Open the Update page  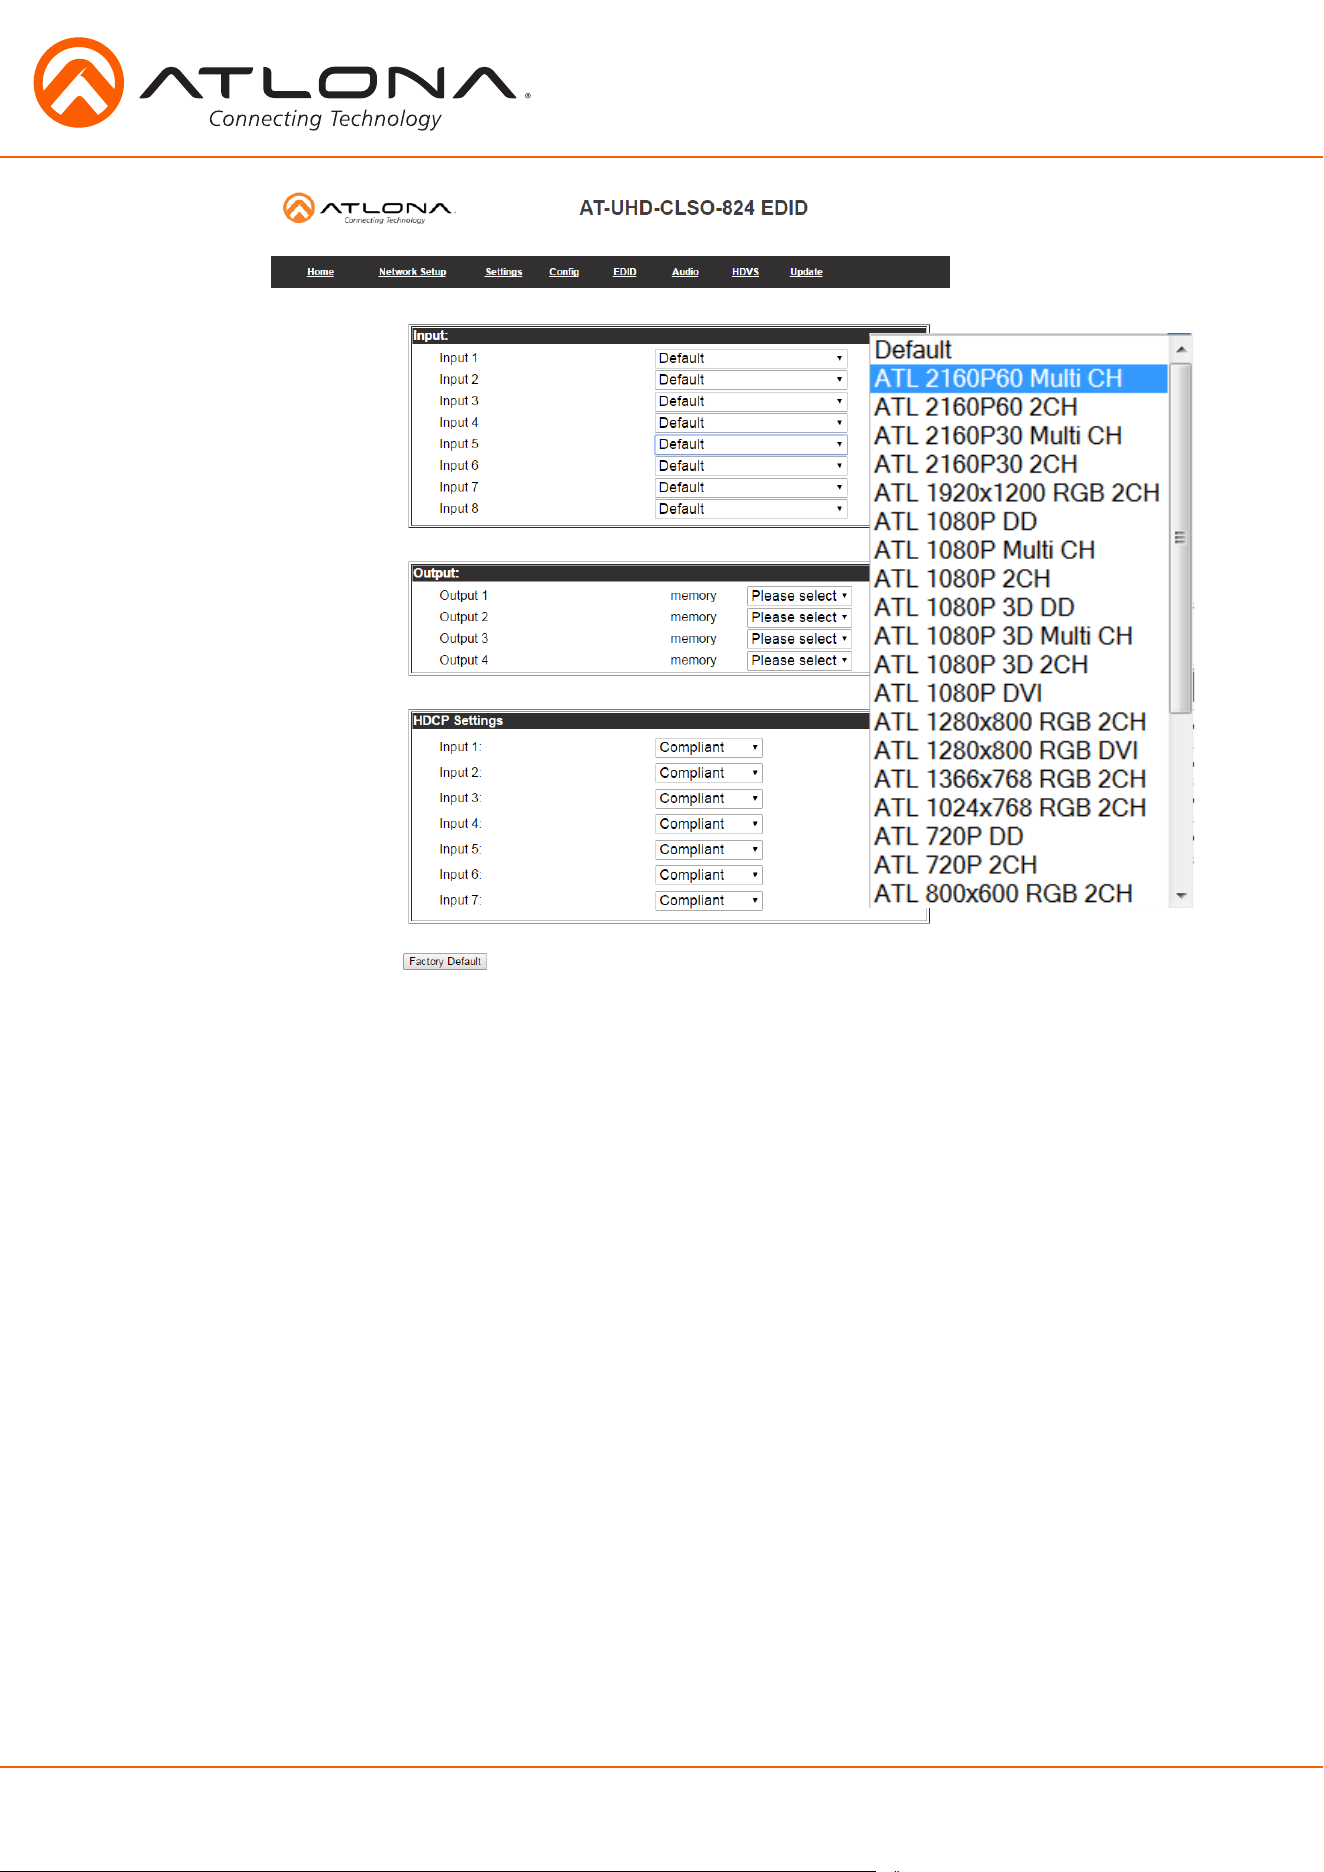tap(806, 272)
